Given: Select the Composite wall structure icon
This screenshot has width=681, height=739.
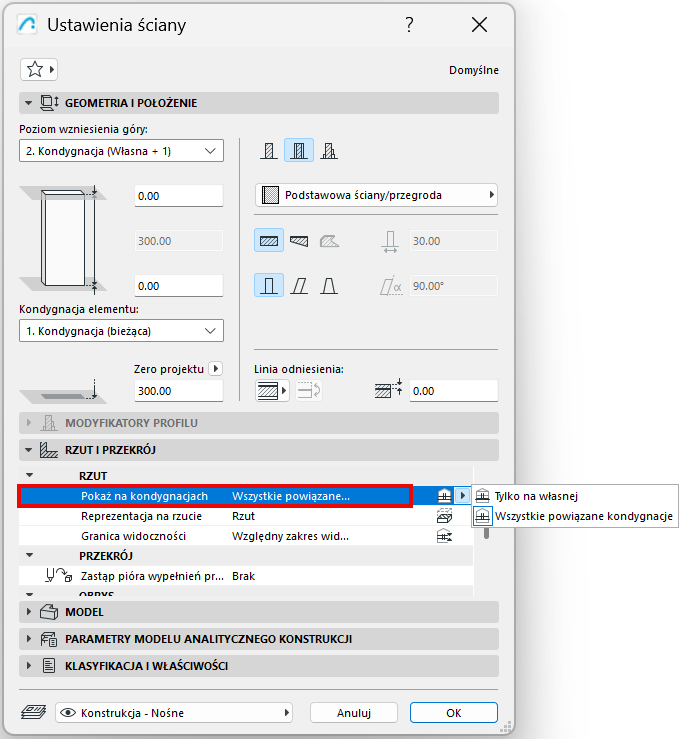Looking at the screenshot, I should pyautogui.click(x=299, y=151).
